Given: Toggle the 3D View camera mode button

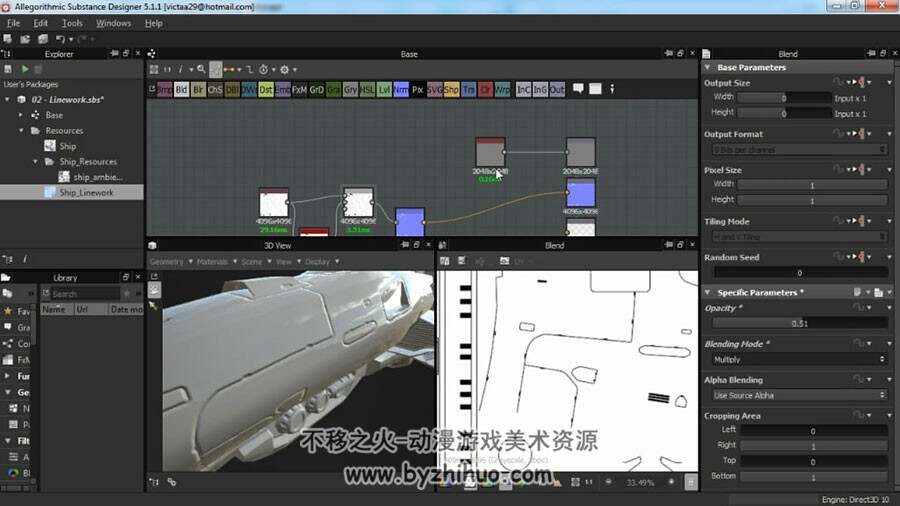Looking at the screenshot, I should tap(154, 290).
